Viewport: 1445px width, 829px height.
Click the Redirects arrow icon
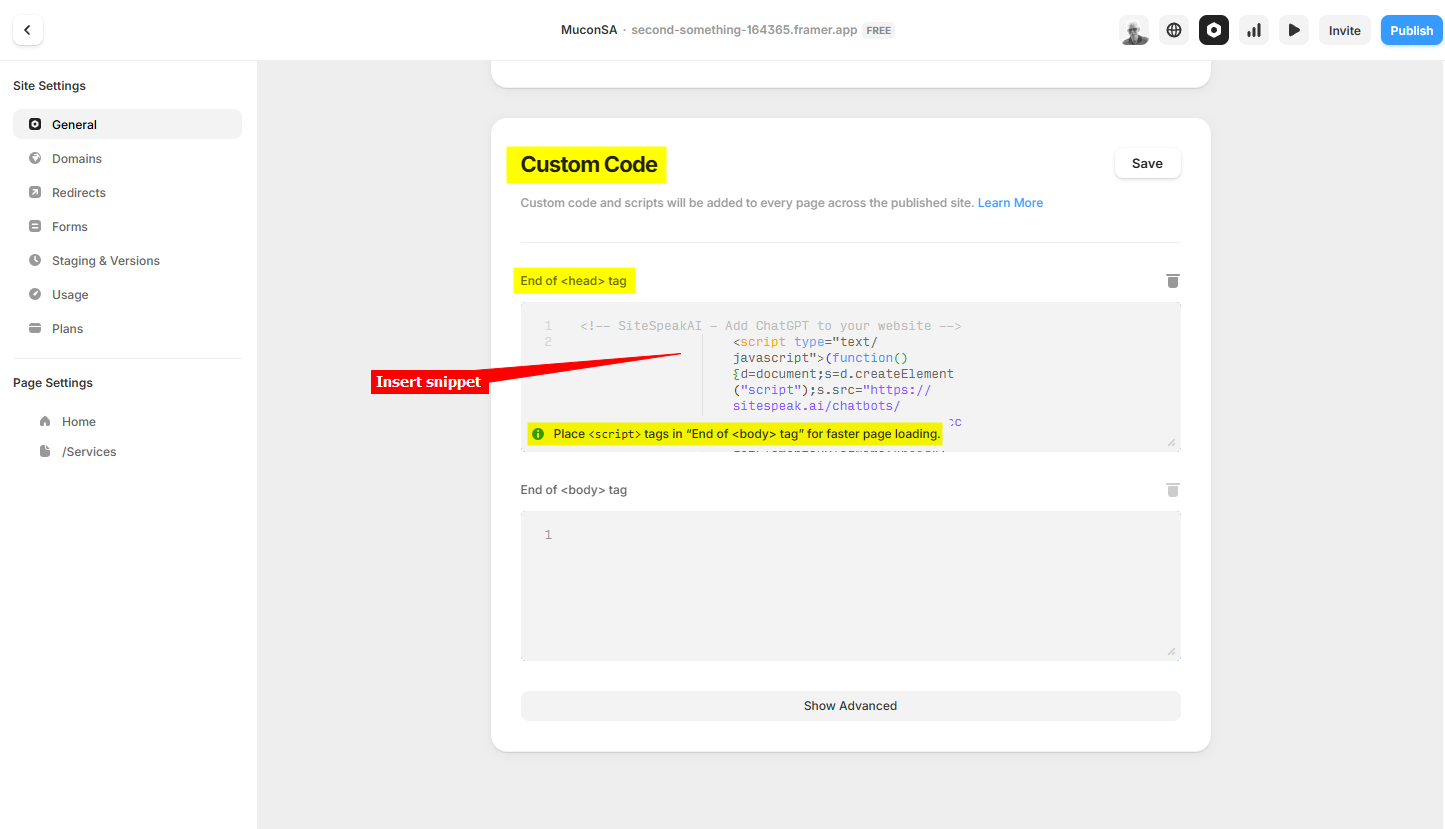[x=35, y=193]
